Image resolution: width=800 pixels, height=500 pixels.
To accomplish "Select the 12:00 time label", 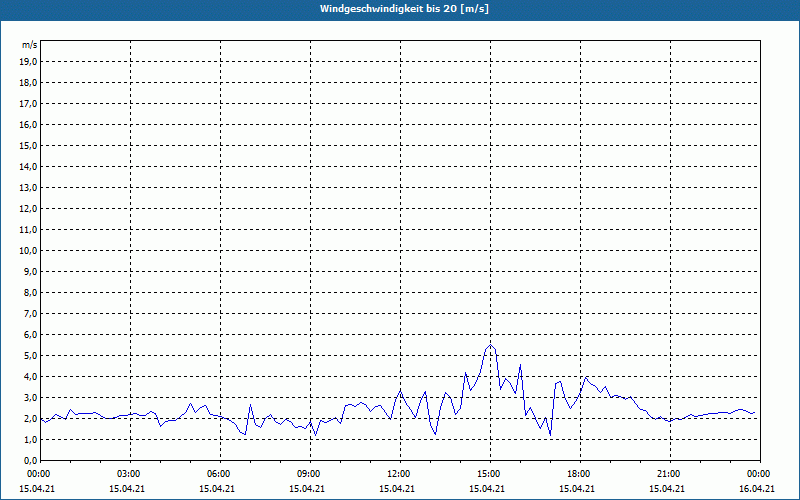I will pyautogui.click(x=400, y=474).
